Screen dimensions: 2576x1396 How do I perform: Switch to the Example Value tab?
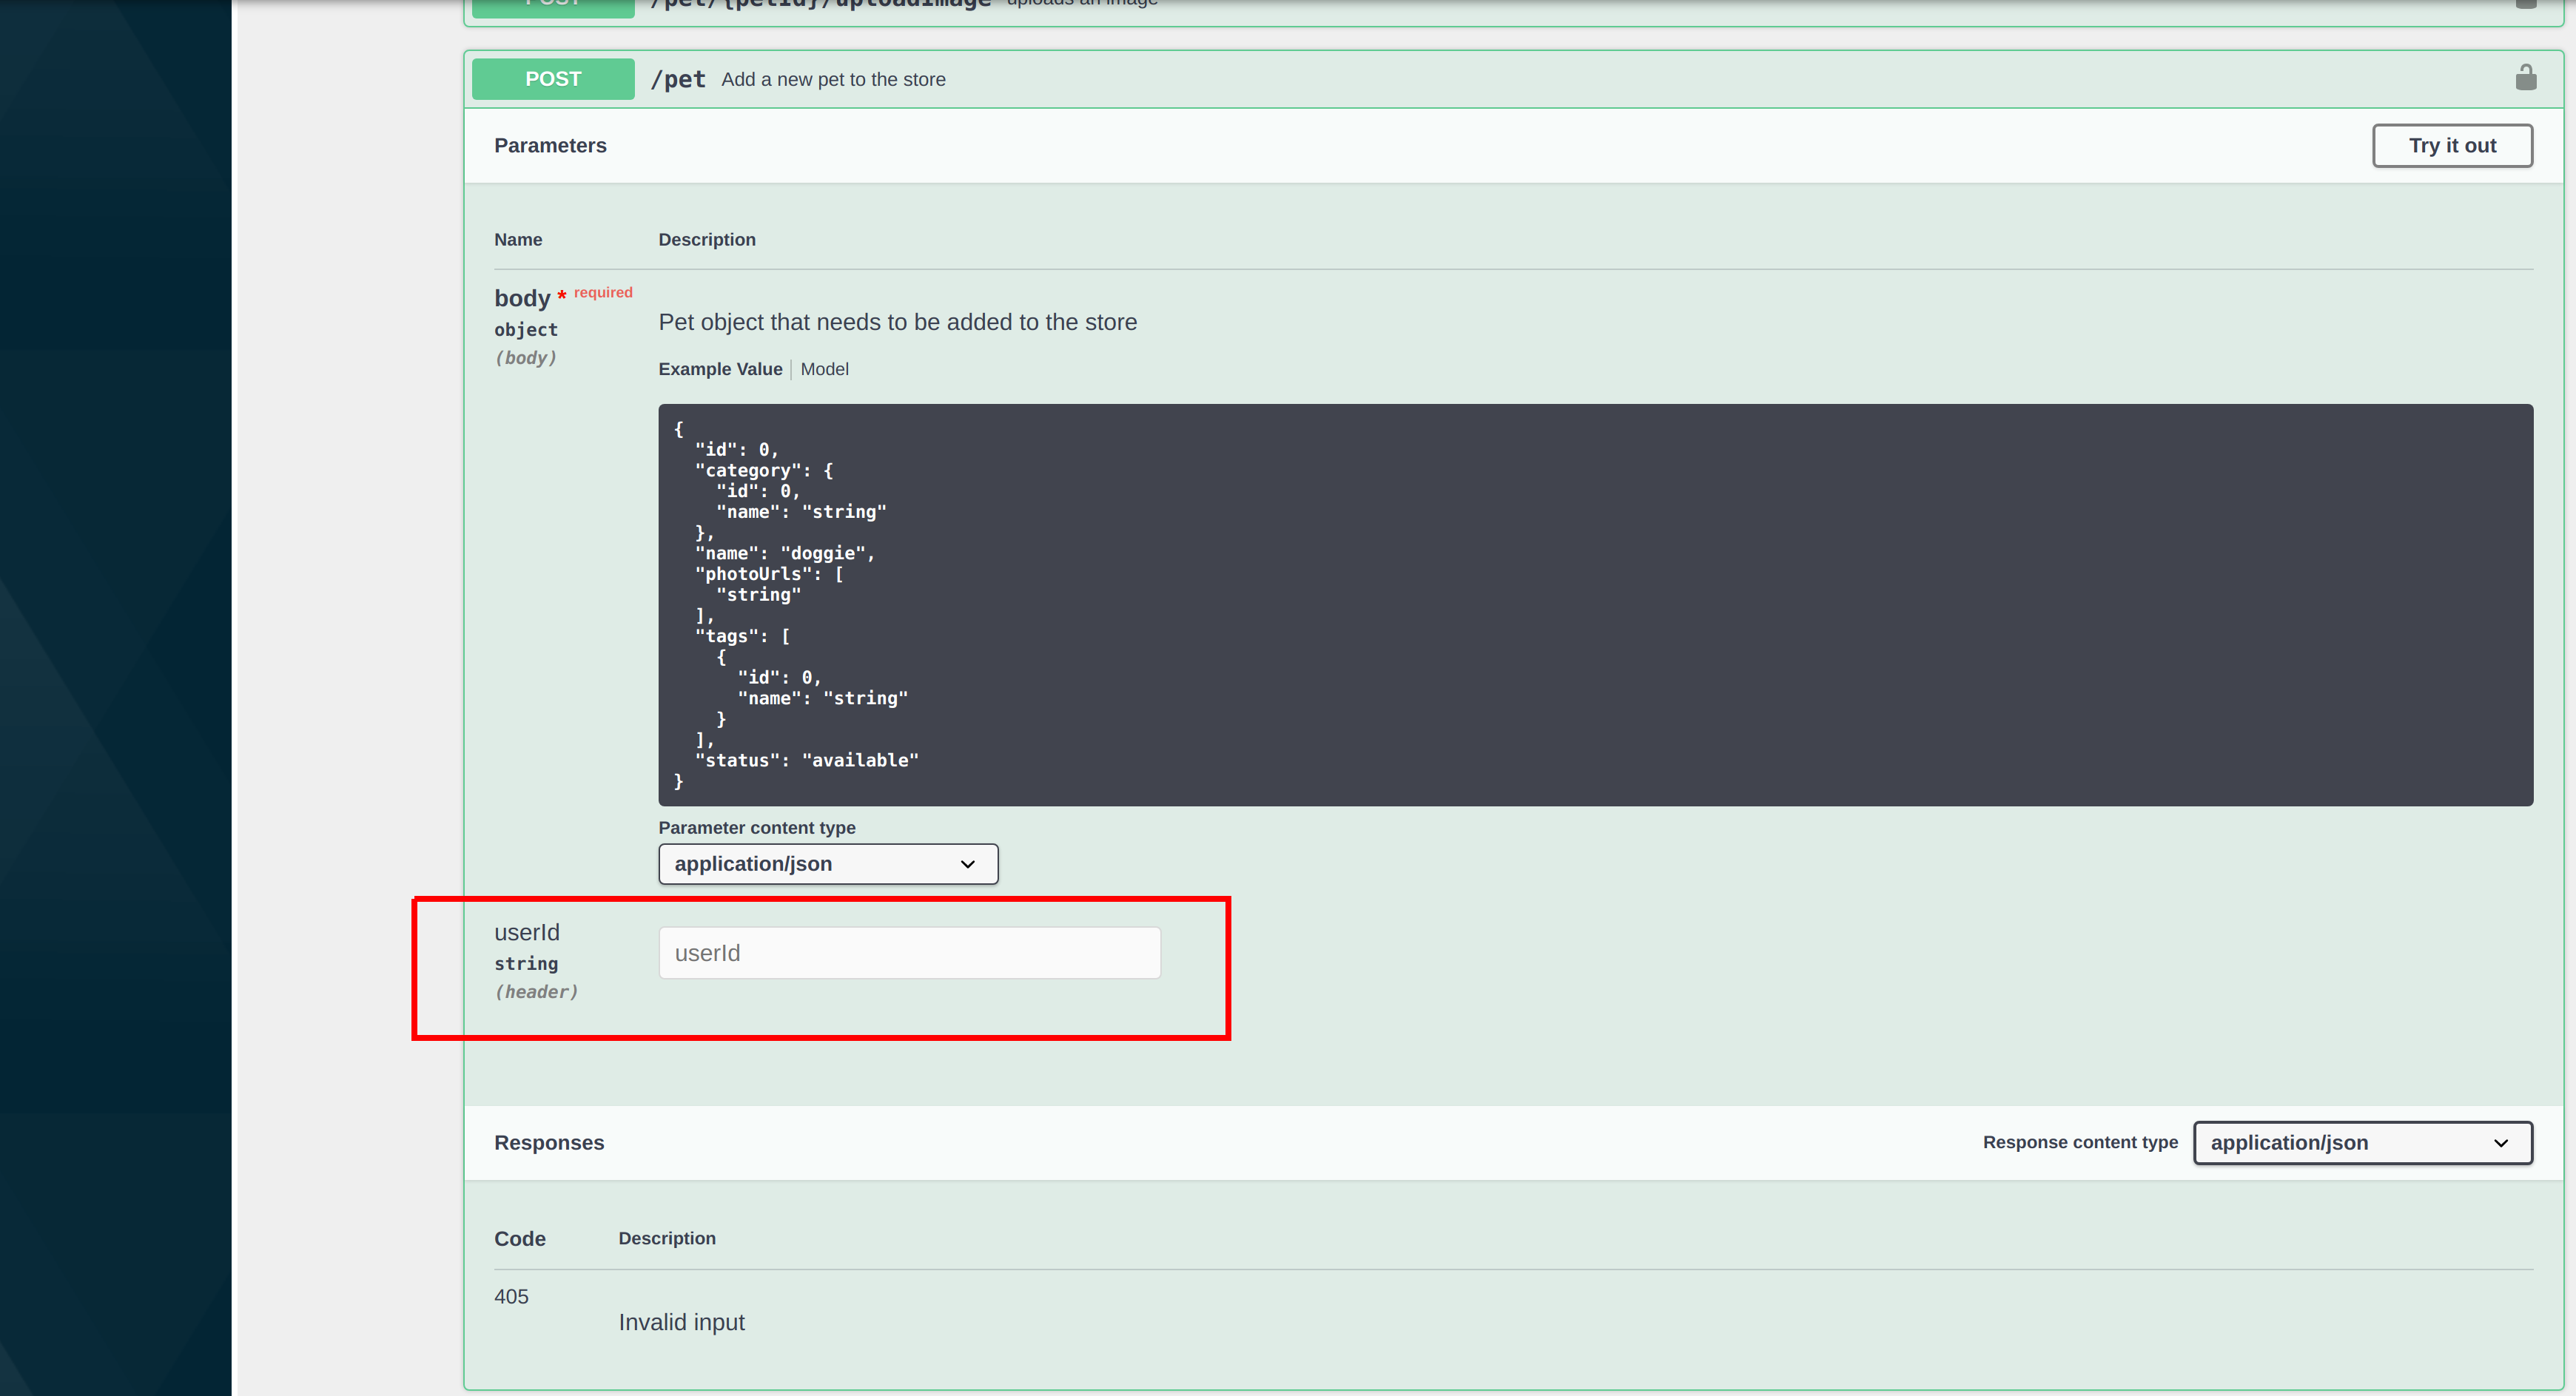(719, 369)
